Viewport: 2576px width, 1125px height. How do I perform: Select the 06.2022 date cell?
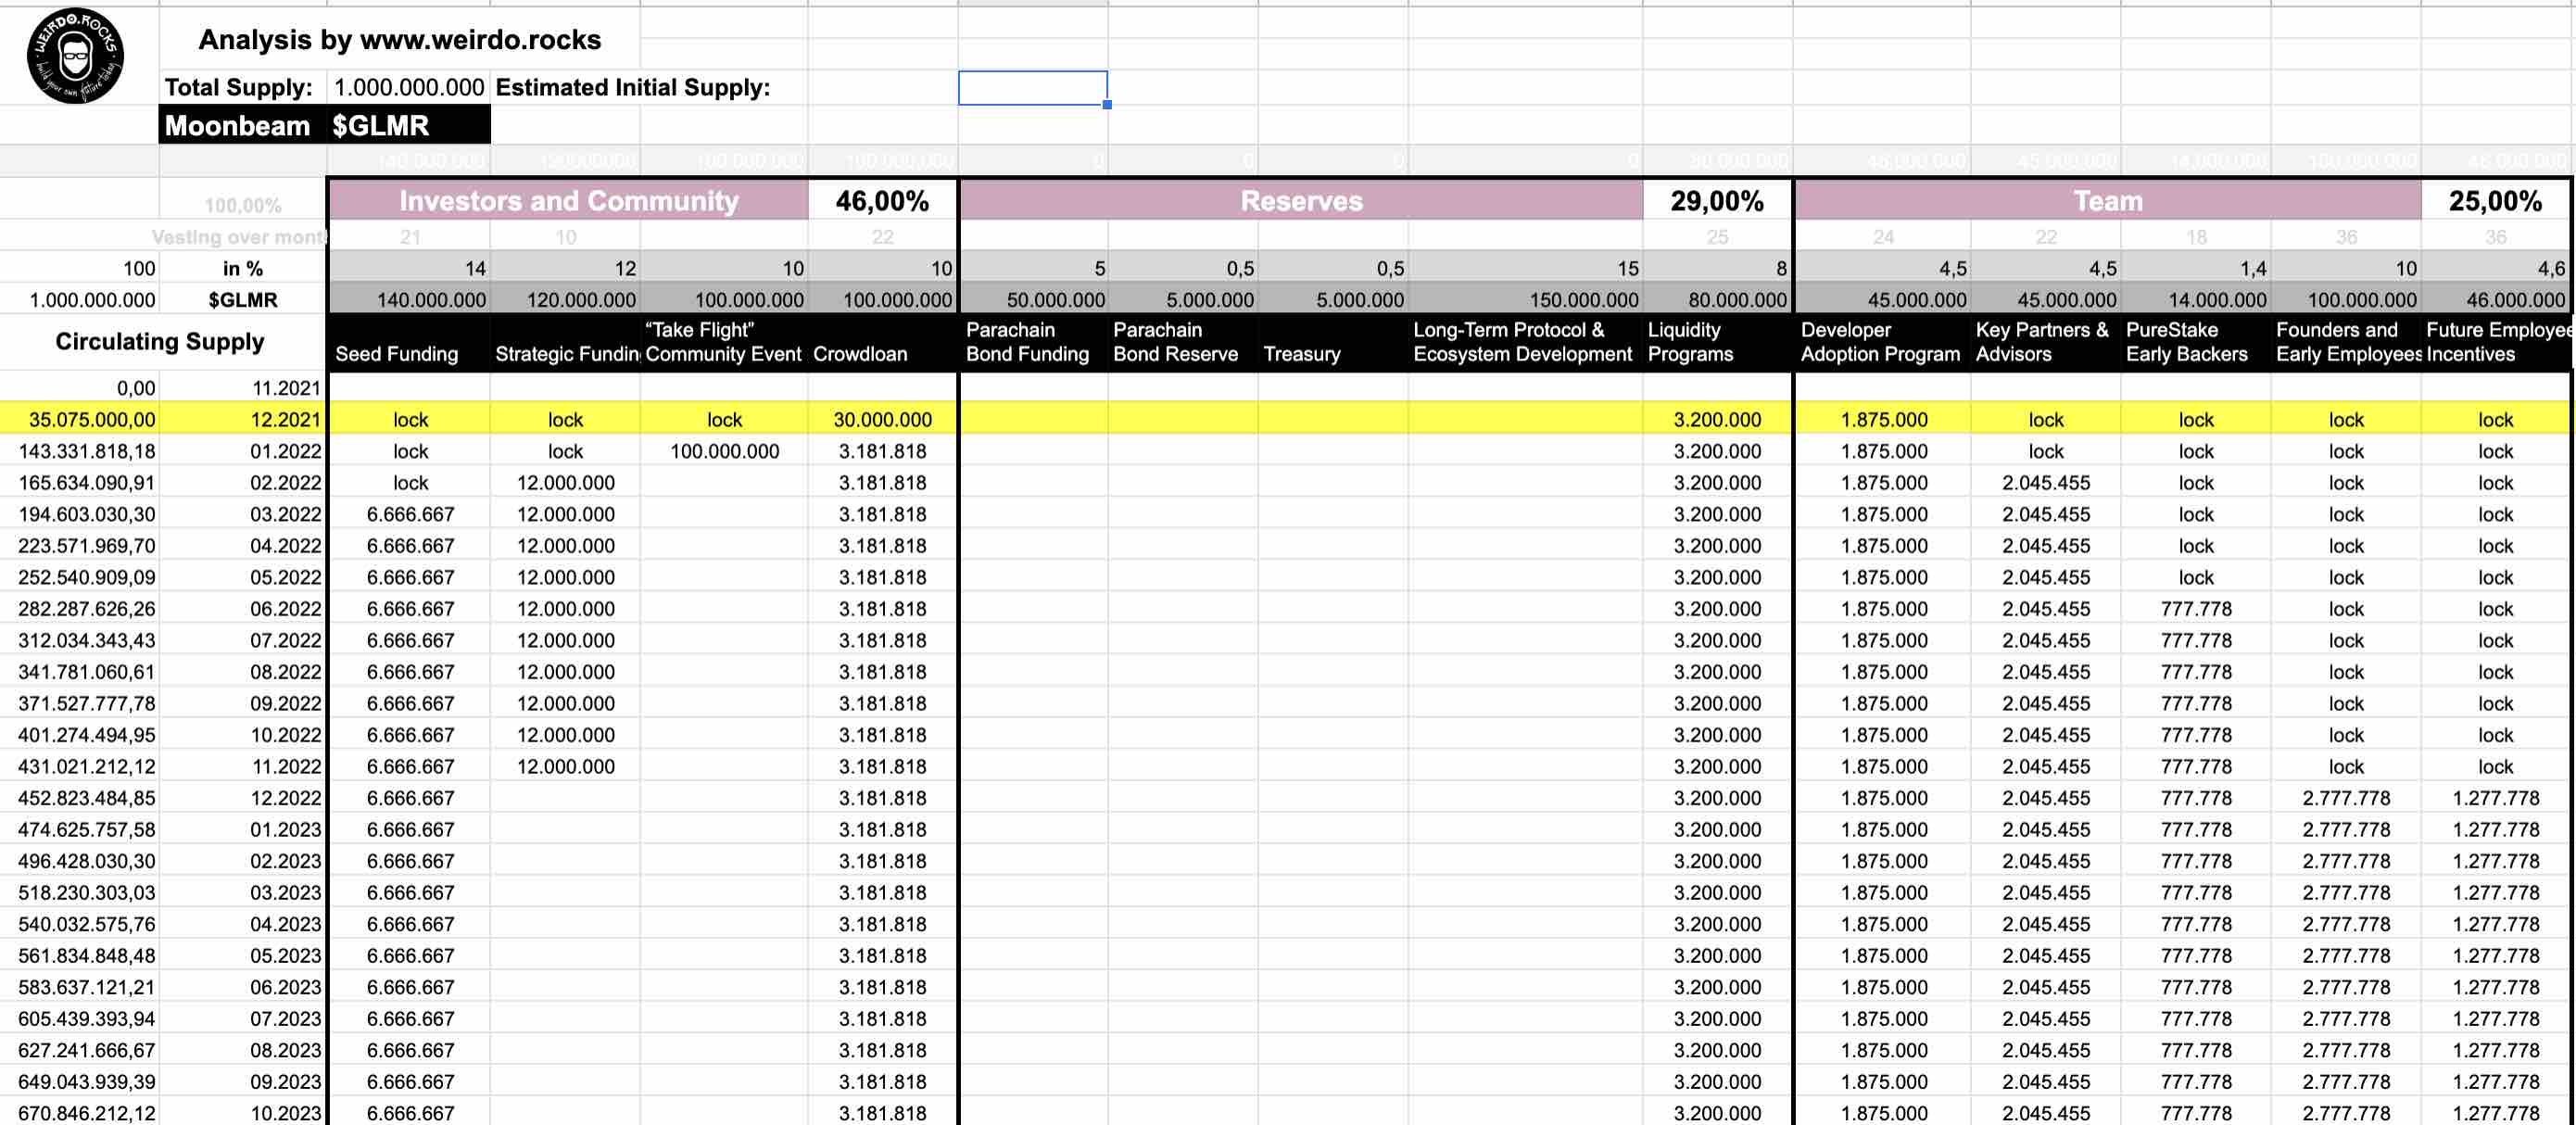coord(243,609)
